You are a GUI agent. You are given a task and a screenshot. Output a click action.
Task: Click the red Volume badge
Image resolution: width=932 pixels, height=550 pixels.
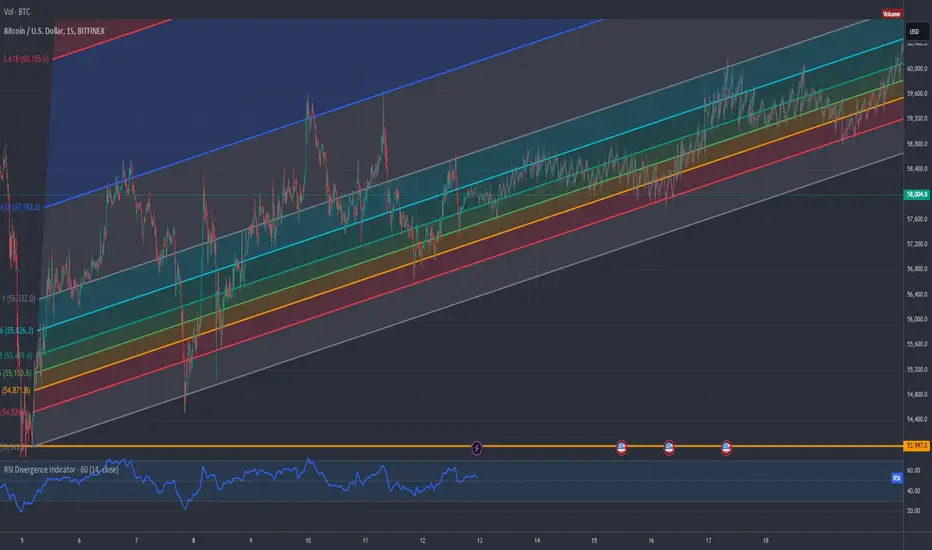(x=891, y=14)
